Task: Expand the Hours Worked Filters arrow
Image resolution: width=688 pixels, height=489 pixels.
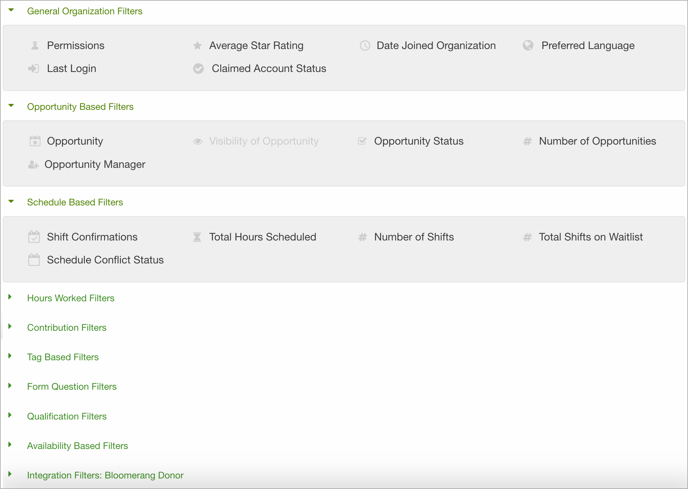Action: (x=10, y=297)
